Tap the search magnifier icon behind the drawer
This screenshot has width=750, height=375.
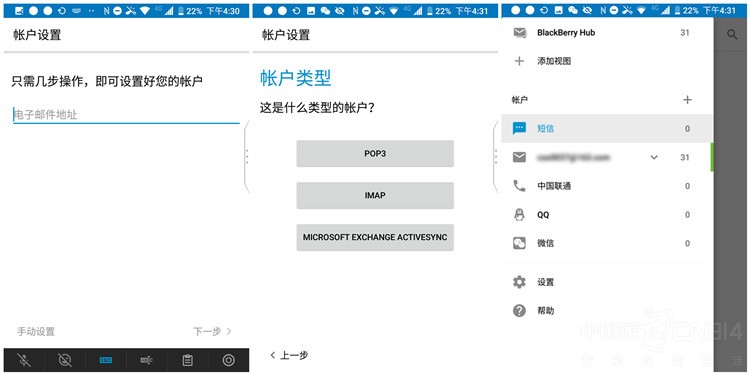pyautogui.click(x=732, y=34)
